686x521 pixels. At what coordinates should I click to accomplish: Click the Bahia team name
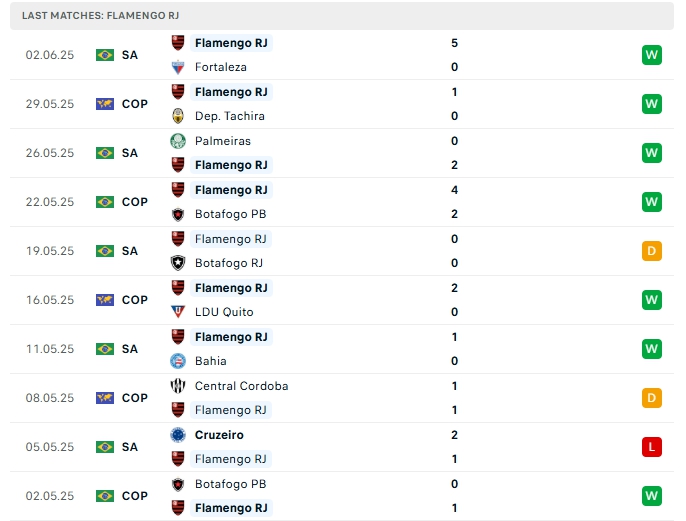pyautogui.click(x=211, y=361)
